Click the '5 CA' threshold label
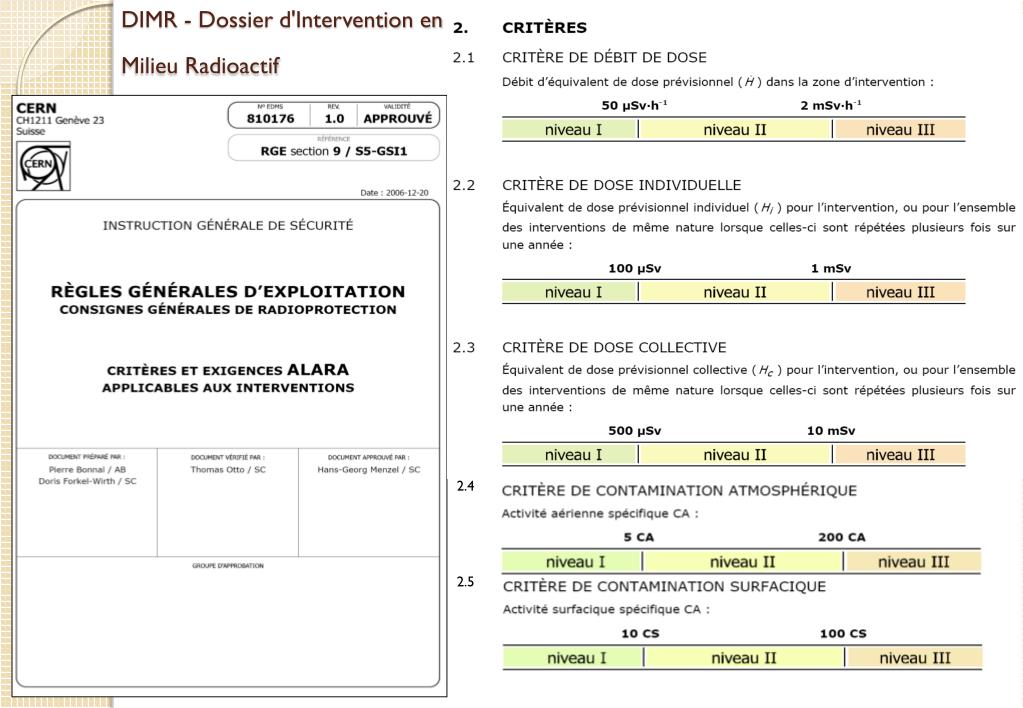The width and height of the screenshot is (1023, 708). tap(638, 538)
